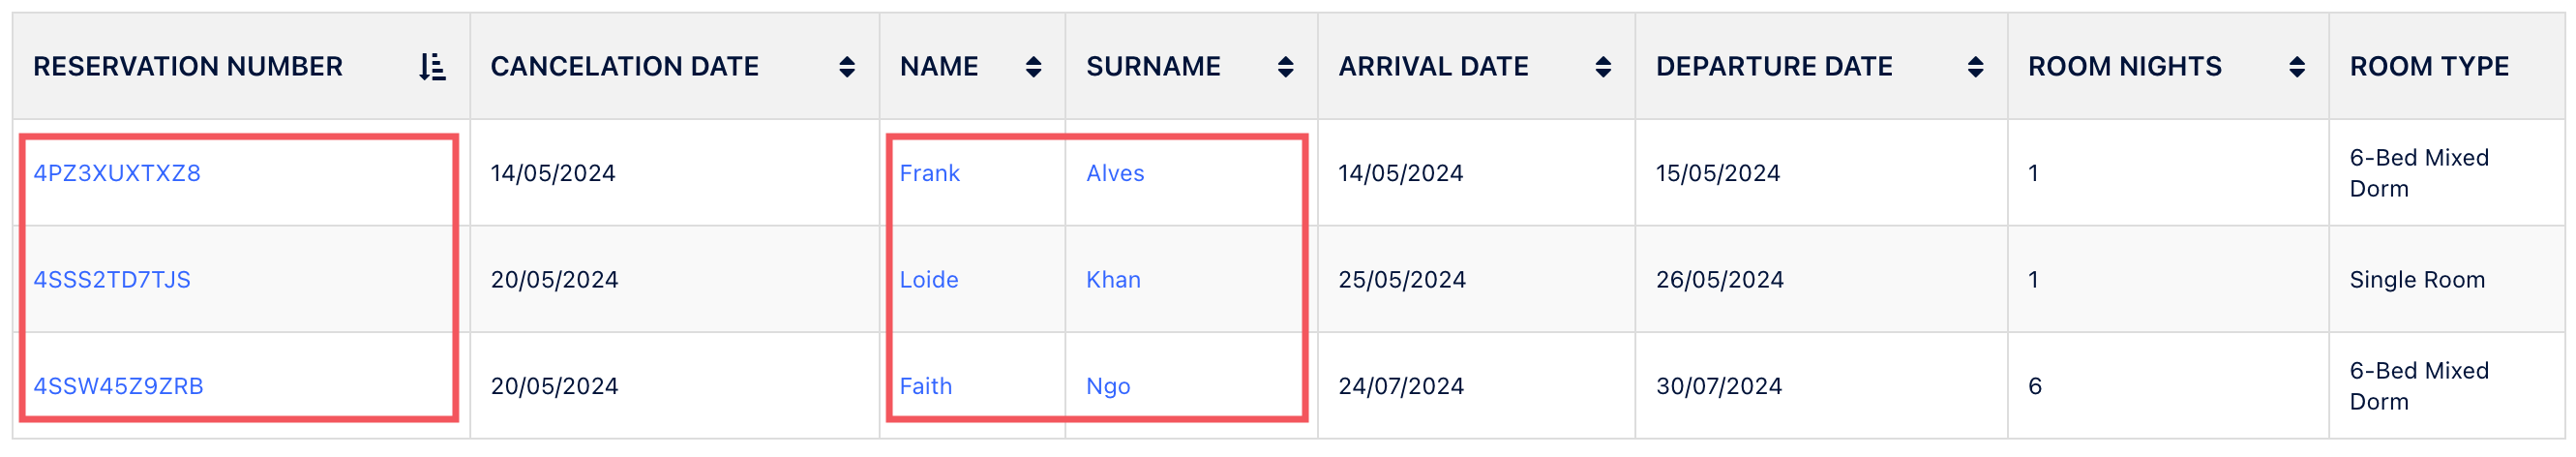This screenshot has width=2576, height=457.
Task: Open reservation 4SSW45Z9ZRB
Action: click(118, 386)
